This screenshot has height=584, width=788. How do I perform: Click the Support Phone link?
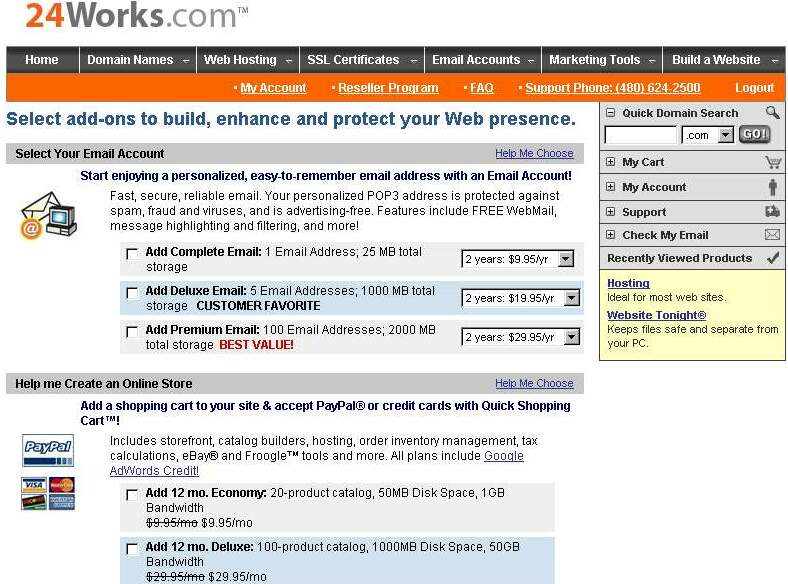[x=613, y=87]
